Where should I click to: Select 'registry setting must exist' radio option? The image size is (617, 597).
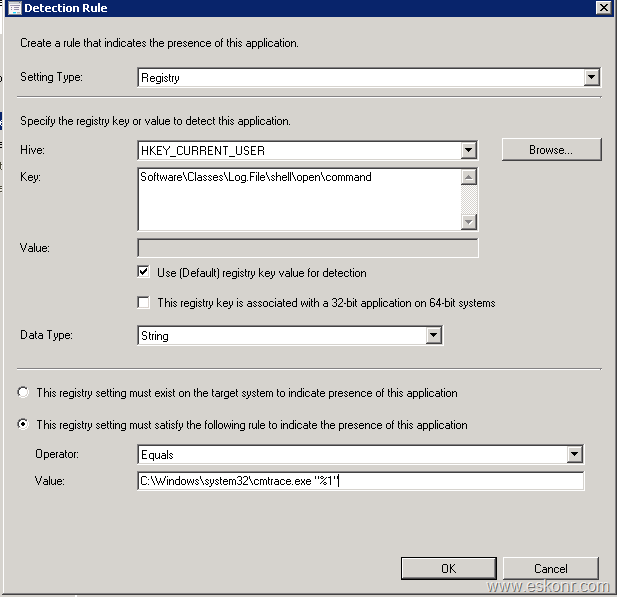coord(23,392)
